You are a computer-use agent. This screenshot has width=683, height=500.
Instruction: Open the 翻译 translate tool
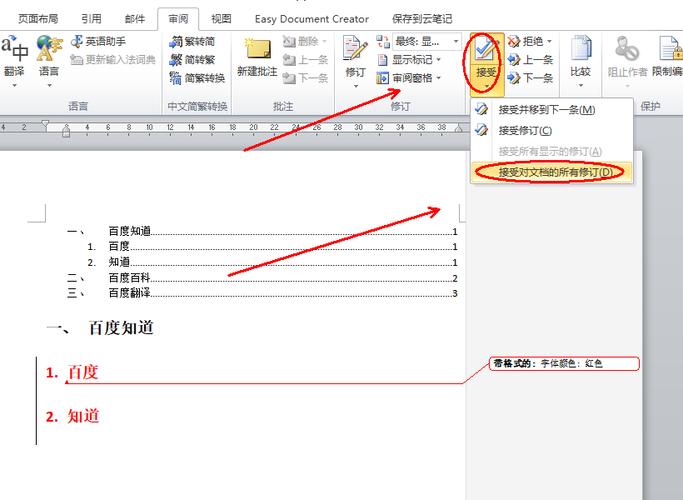tap(14, 54)
